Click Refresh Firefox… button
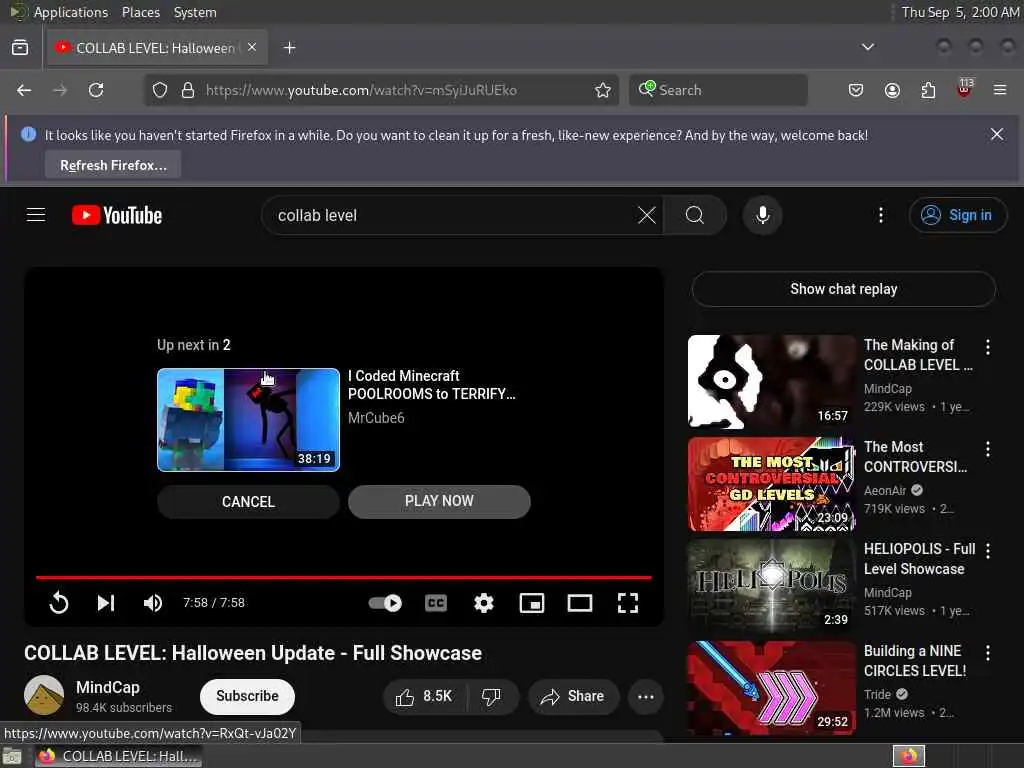 click(x=113, y=165)
